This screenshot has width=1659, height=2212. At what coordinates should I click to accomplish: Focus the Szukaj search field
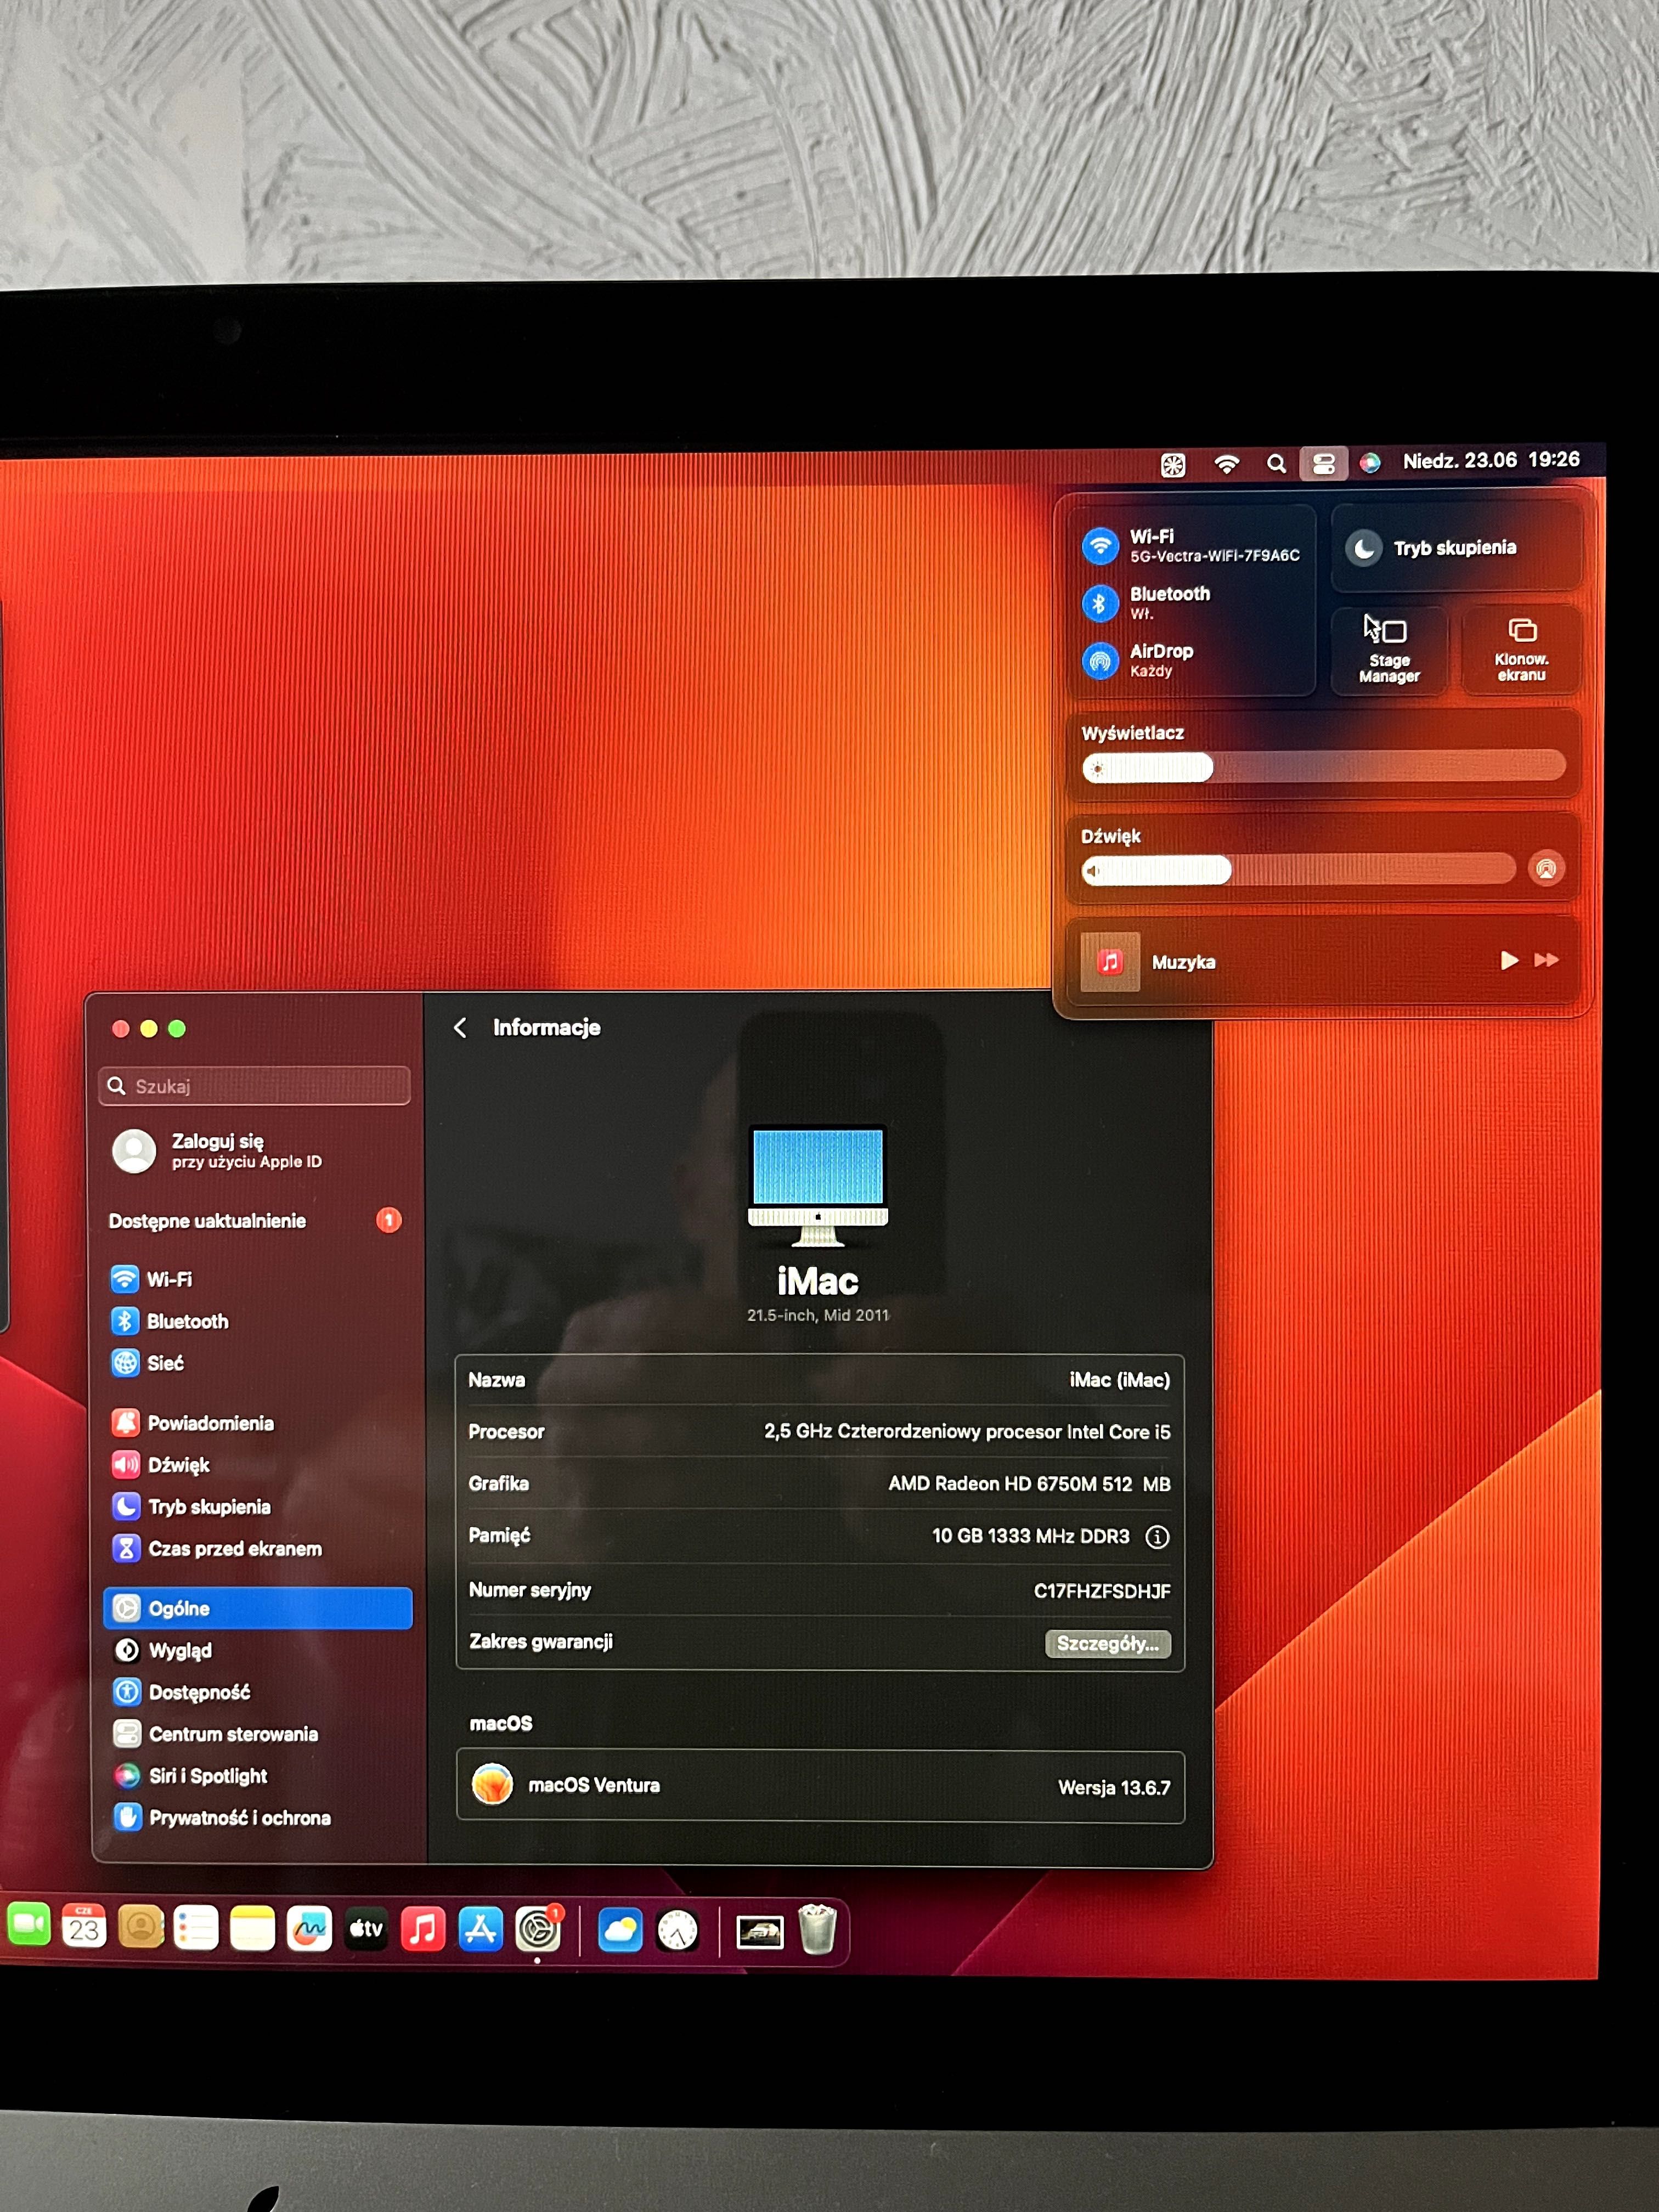tap(255, 1086)
